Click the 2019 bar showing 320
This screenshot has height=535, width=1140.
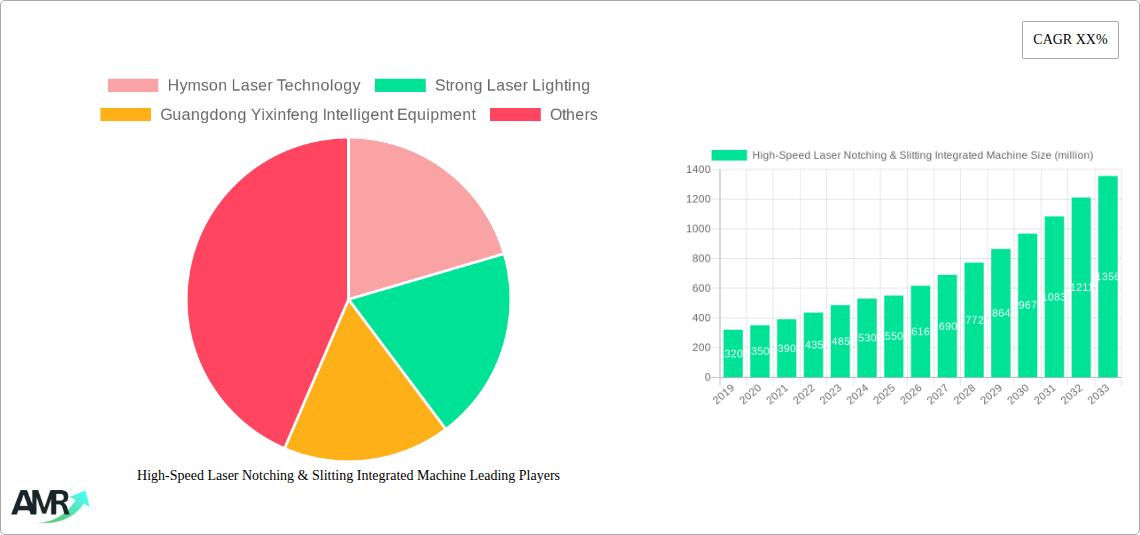pos(733,354)
